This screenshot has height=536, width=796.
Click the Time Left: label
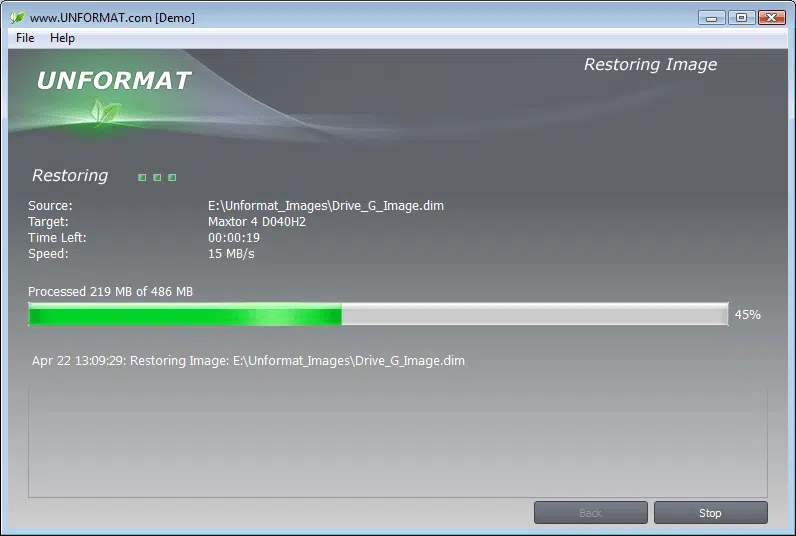click(x=57, y=238)
